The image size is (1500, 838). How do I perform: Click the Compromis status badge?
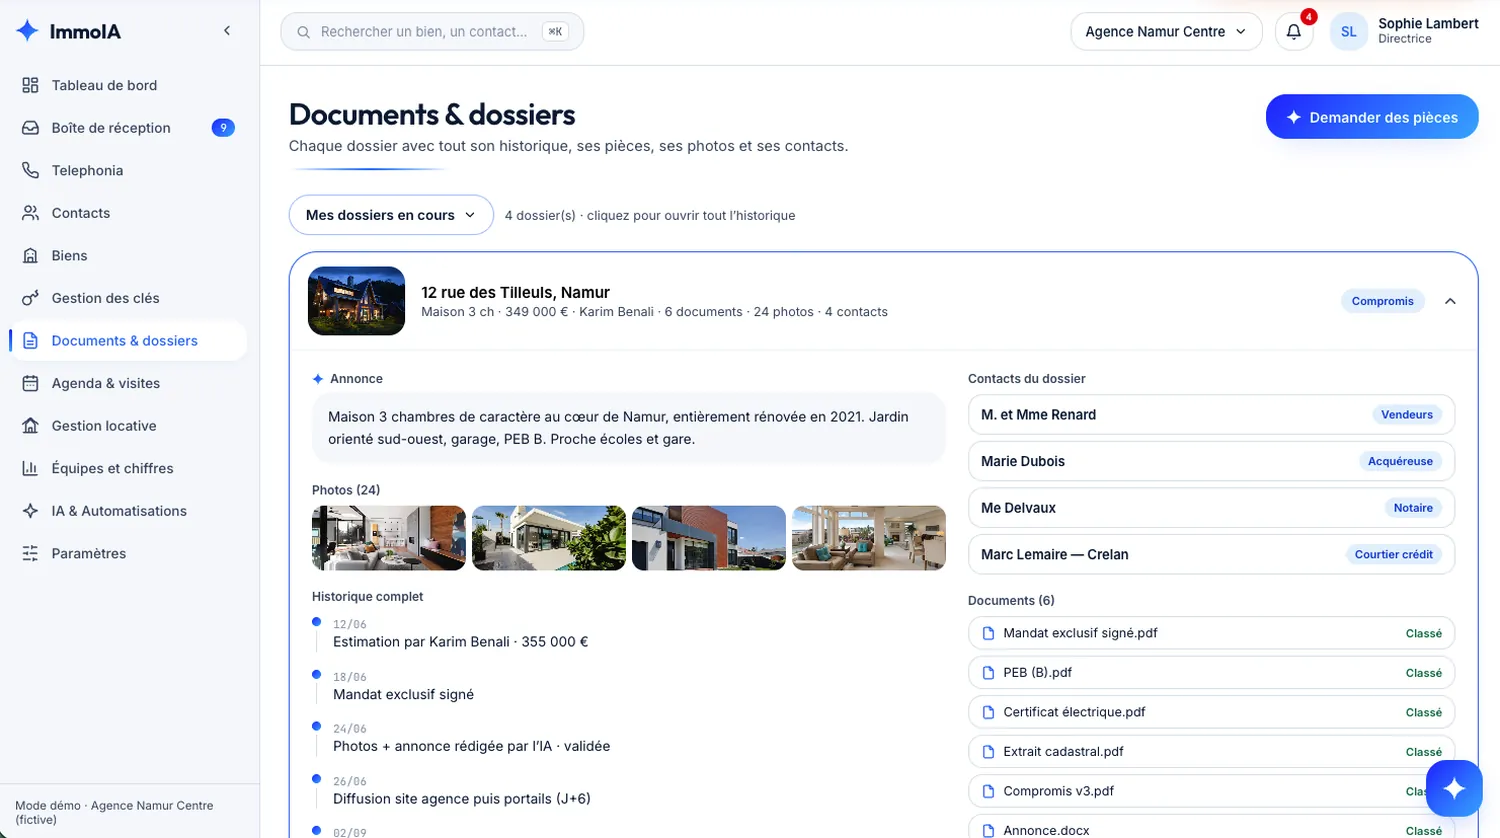1382,301
